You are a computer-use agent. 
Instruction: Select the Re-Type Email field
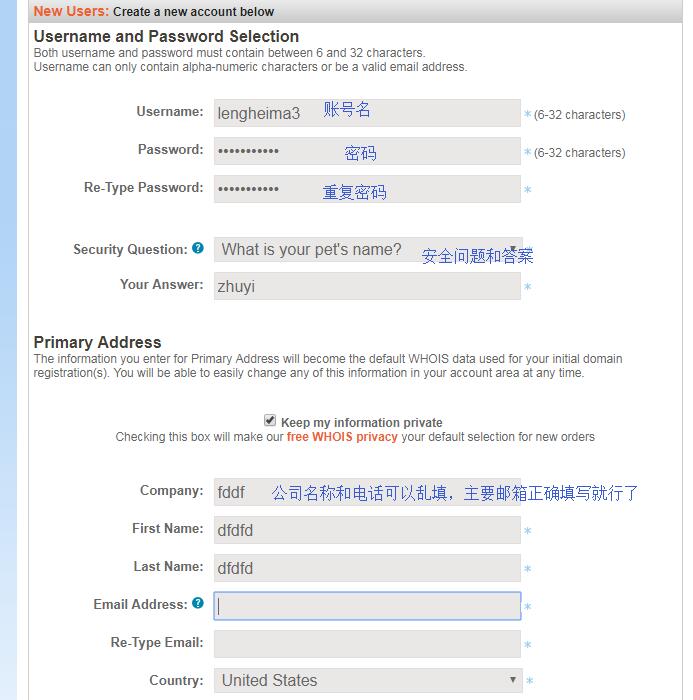(367, 643)
